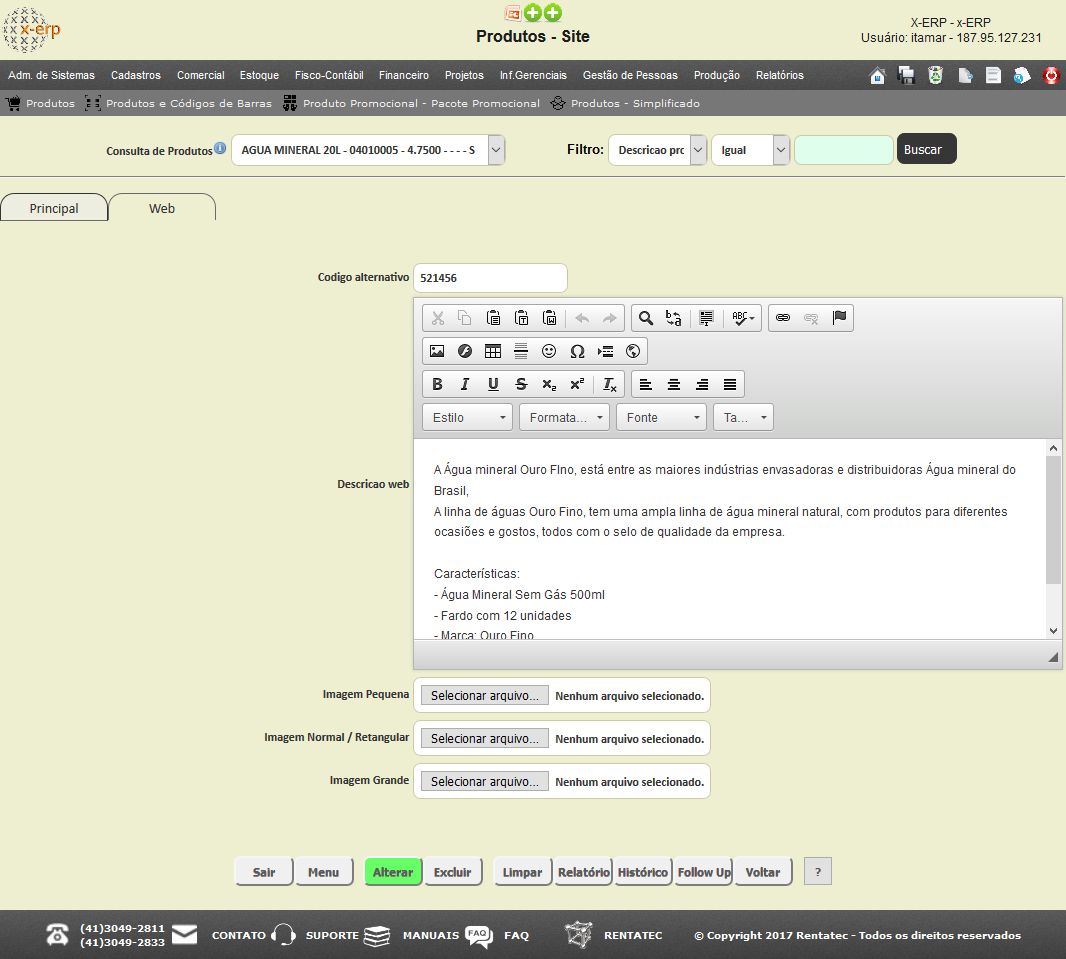The image size is (1066, 959).
Task: Click the Histórico button
Action: [x=642, y=872]
